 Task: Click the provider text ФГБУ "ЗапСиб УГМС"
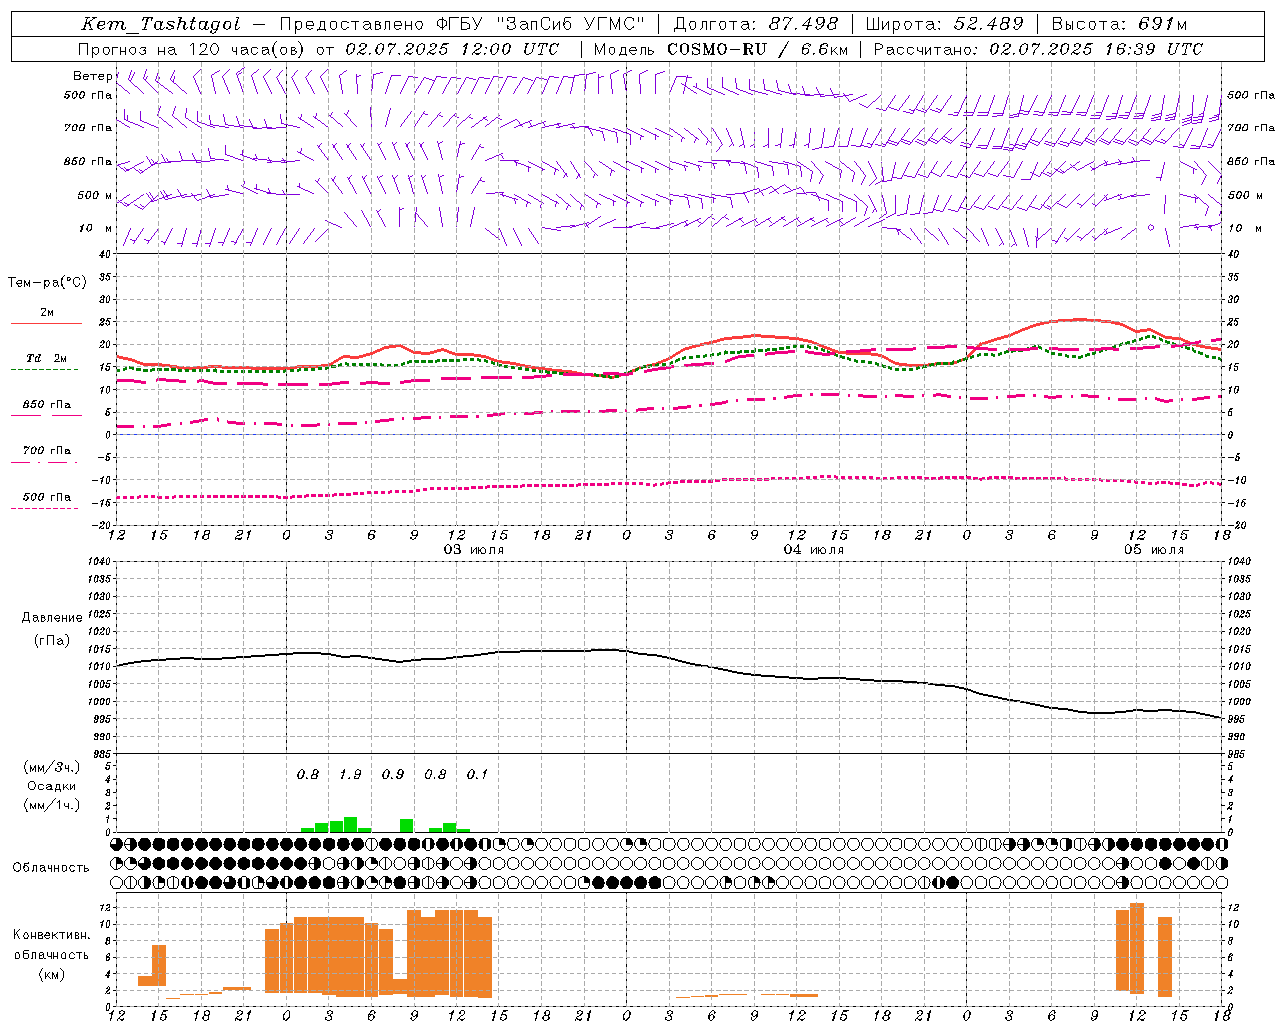point(541,24)
